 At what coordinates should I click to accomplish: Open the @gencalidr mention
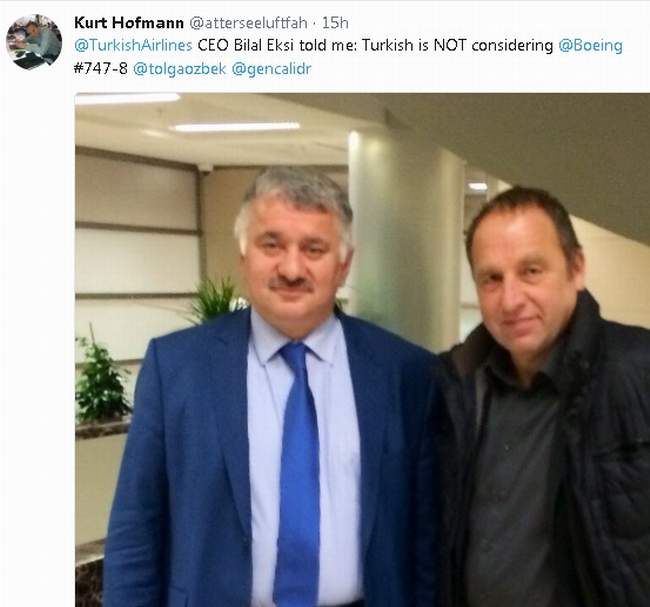[272, 69]
